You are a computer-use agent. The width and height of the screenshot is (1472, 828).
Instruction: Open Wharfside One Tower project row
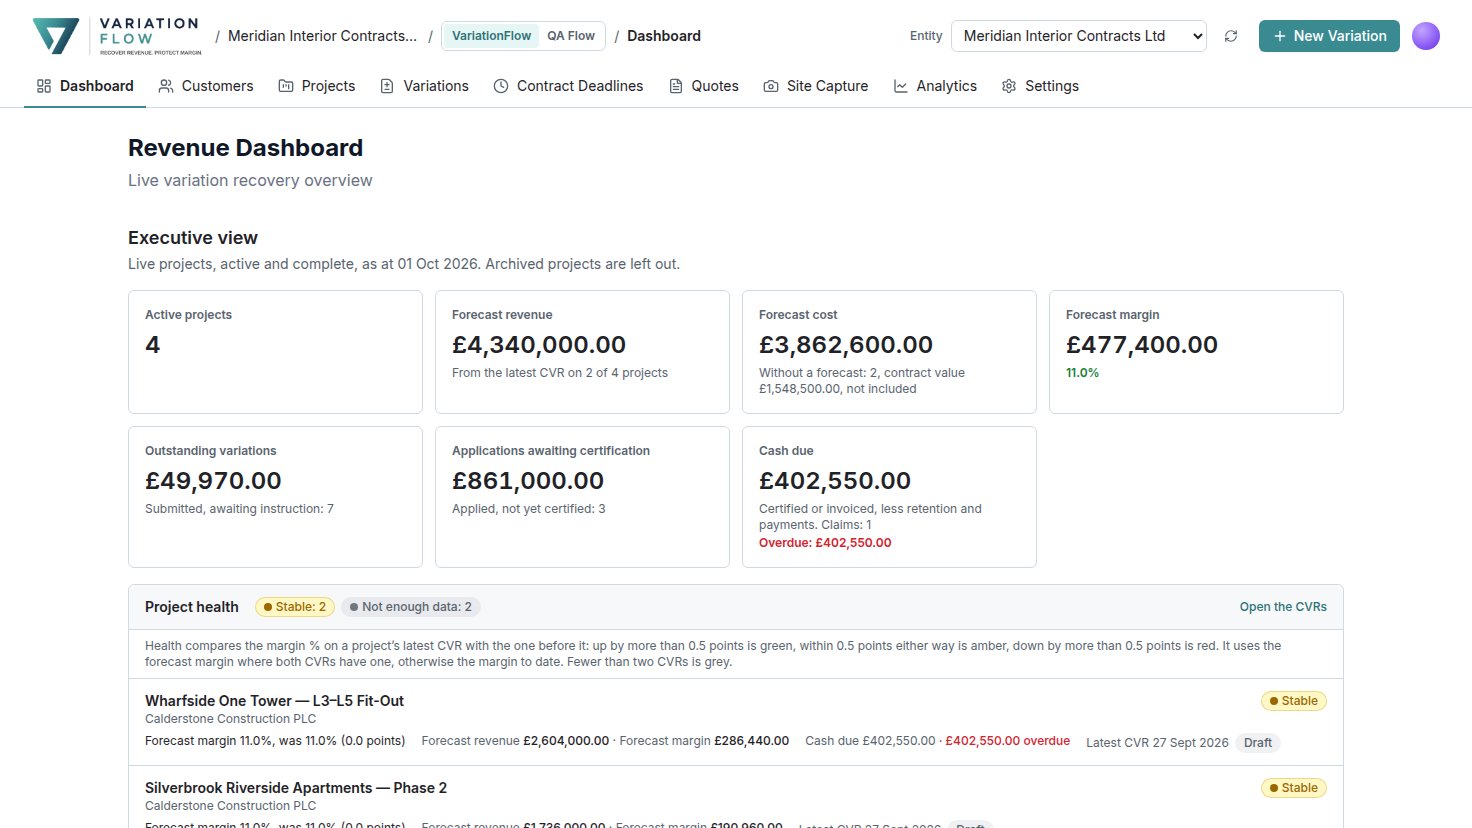736,722
